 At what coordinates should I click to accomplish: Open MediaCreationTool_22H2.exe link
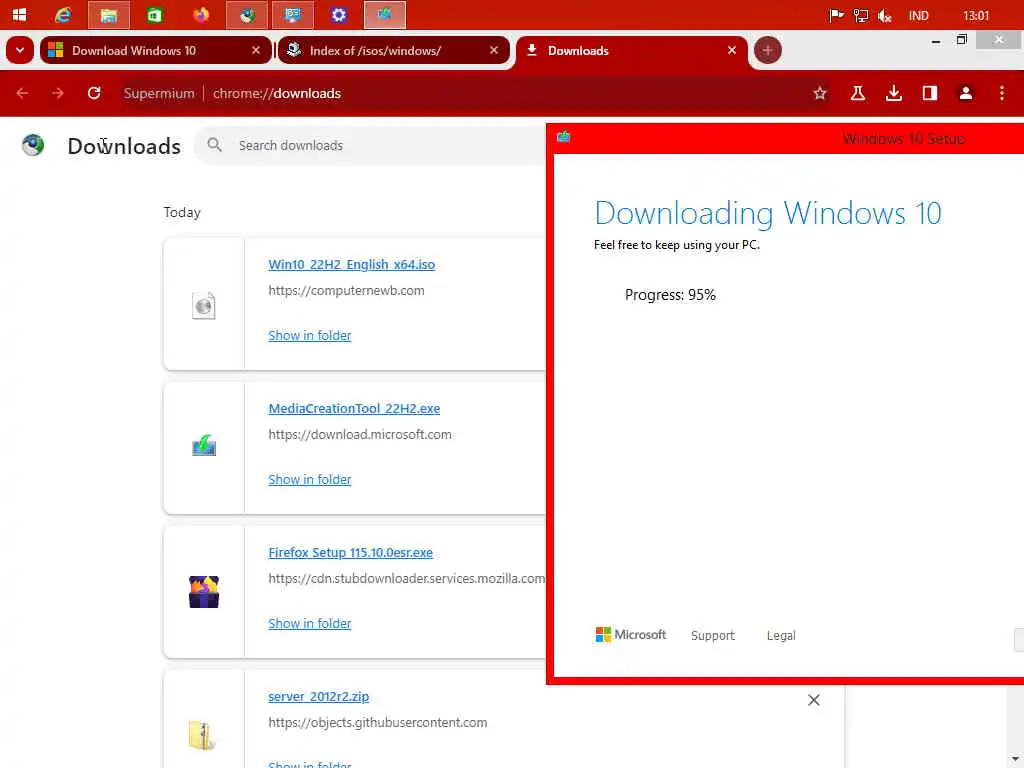(x=354, y=409)
